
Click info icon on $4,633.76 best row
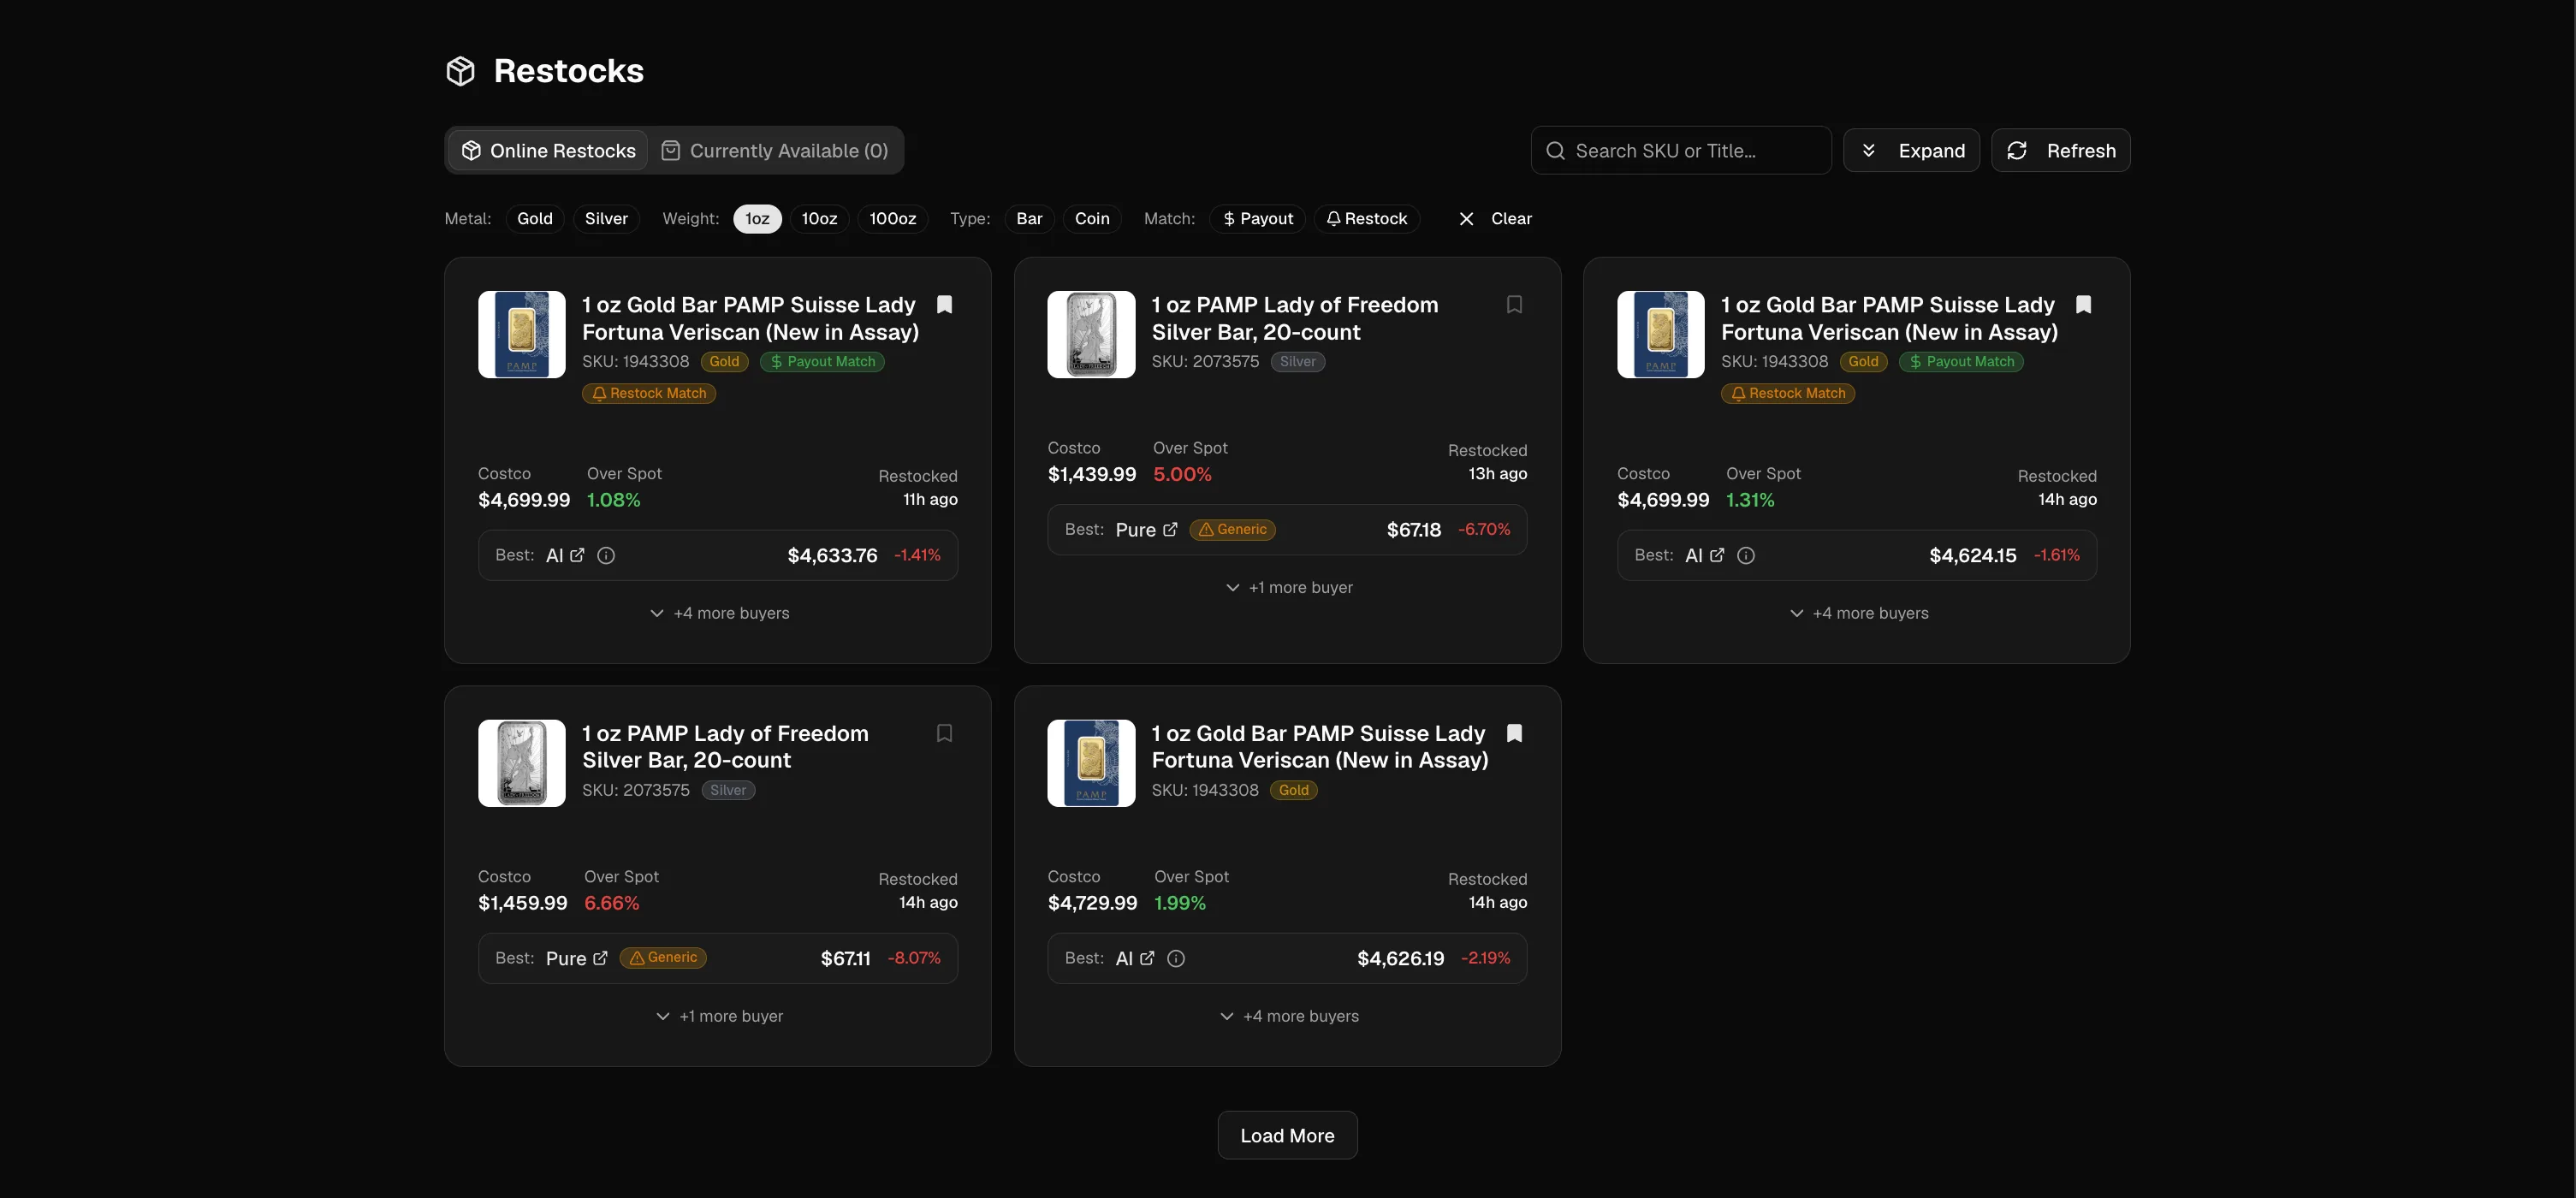click(x=606, y=555)
